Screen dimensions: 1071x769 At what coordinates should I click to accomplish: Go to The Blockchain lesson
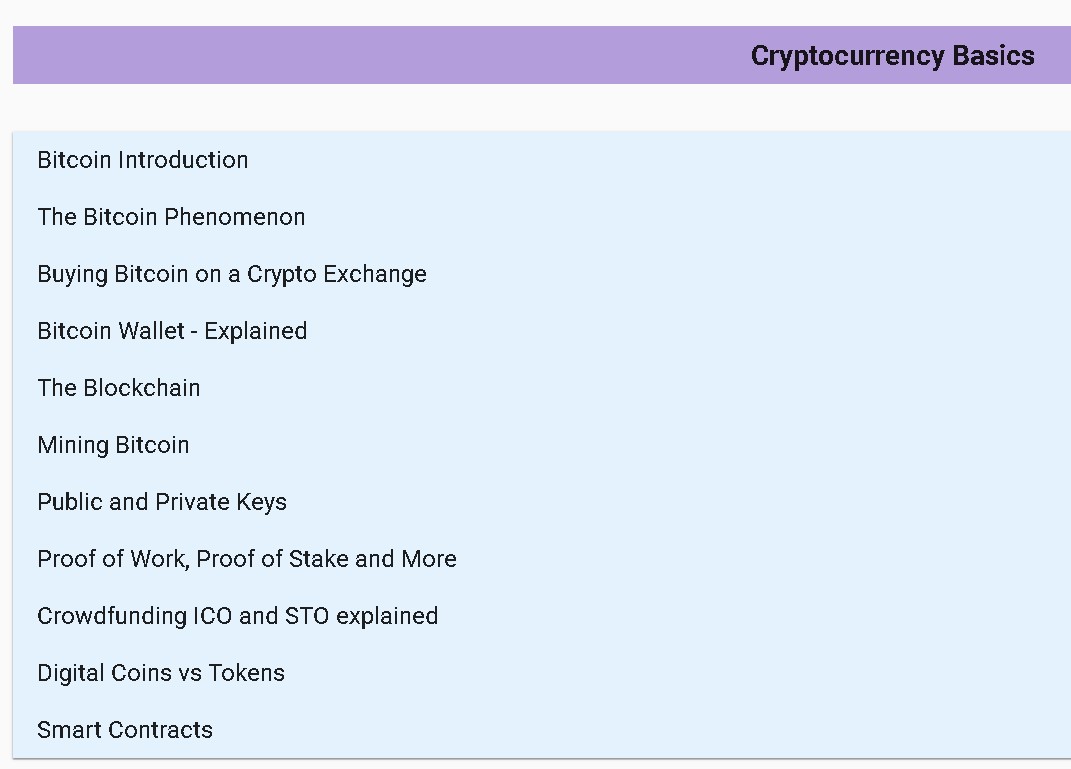pyautogui.click(x=119, y=388)
